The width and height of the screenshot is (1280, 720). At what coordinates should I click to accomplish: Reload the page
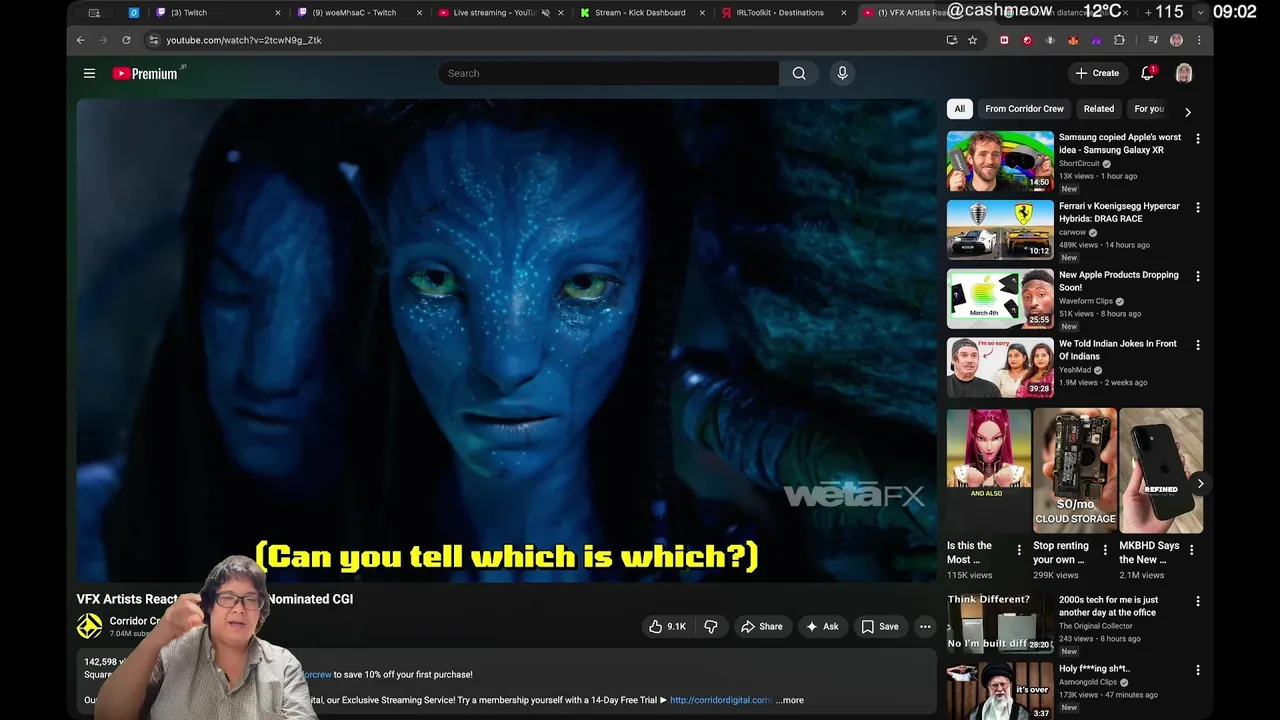point(126,40)
